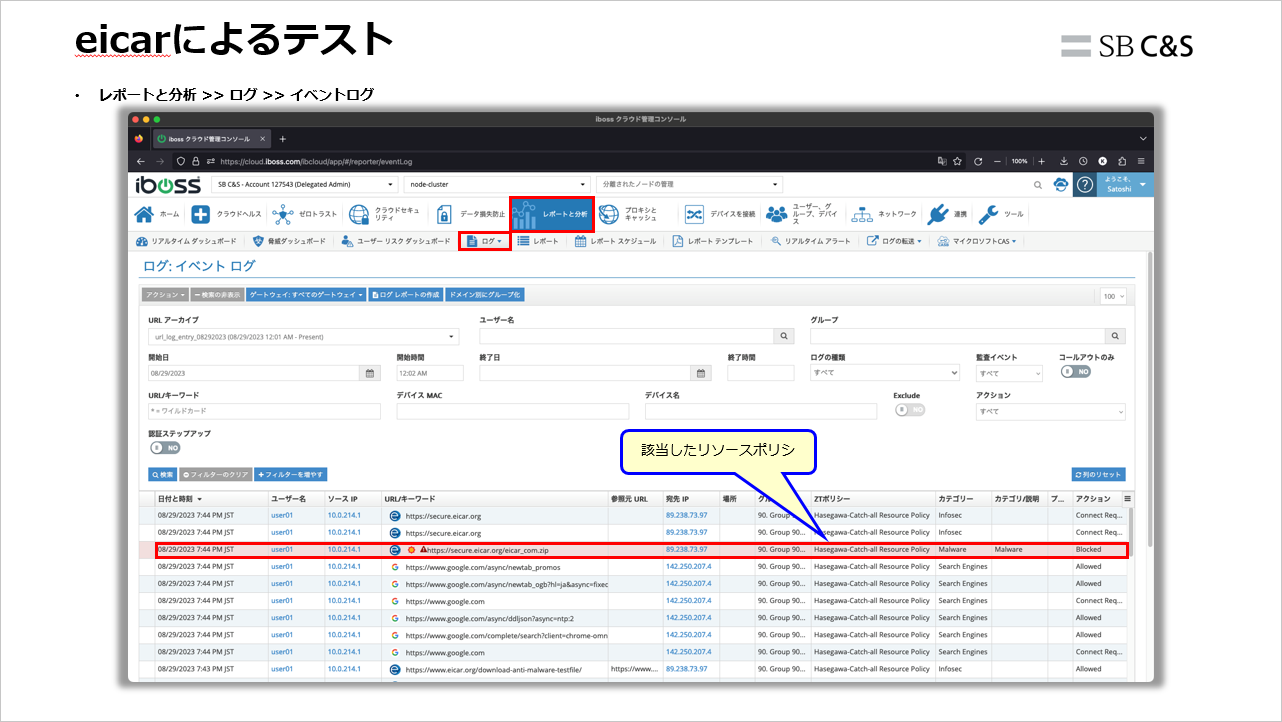Click フィルターのクリア button
This screenshot has height=722, width=1282.
tap(215, 474)
